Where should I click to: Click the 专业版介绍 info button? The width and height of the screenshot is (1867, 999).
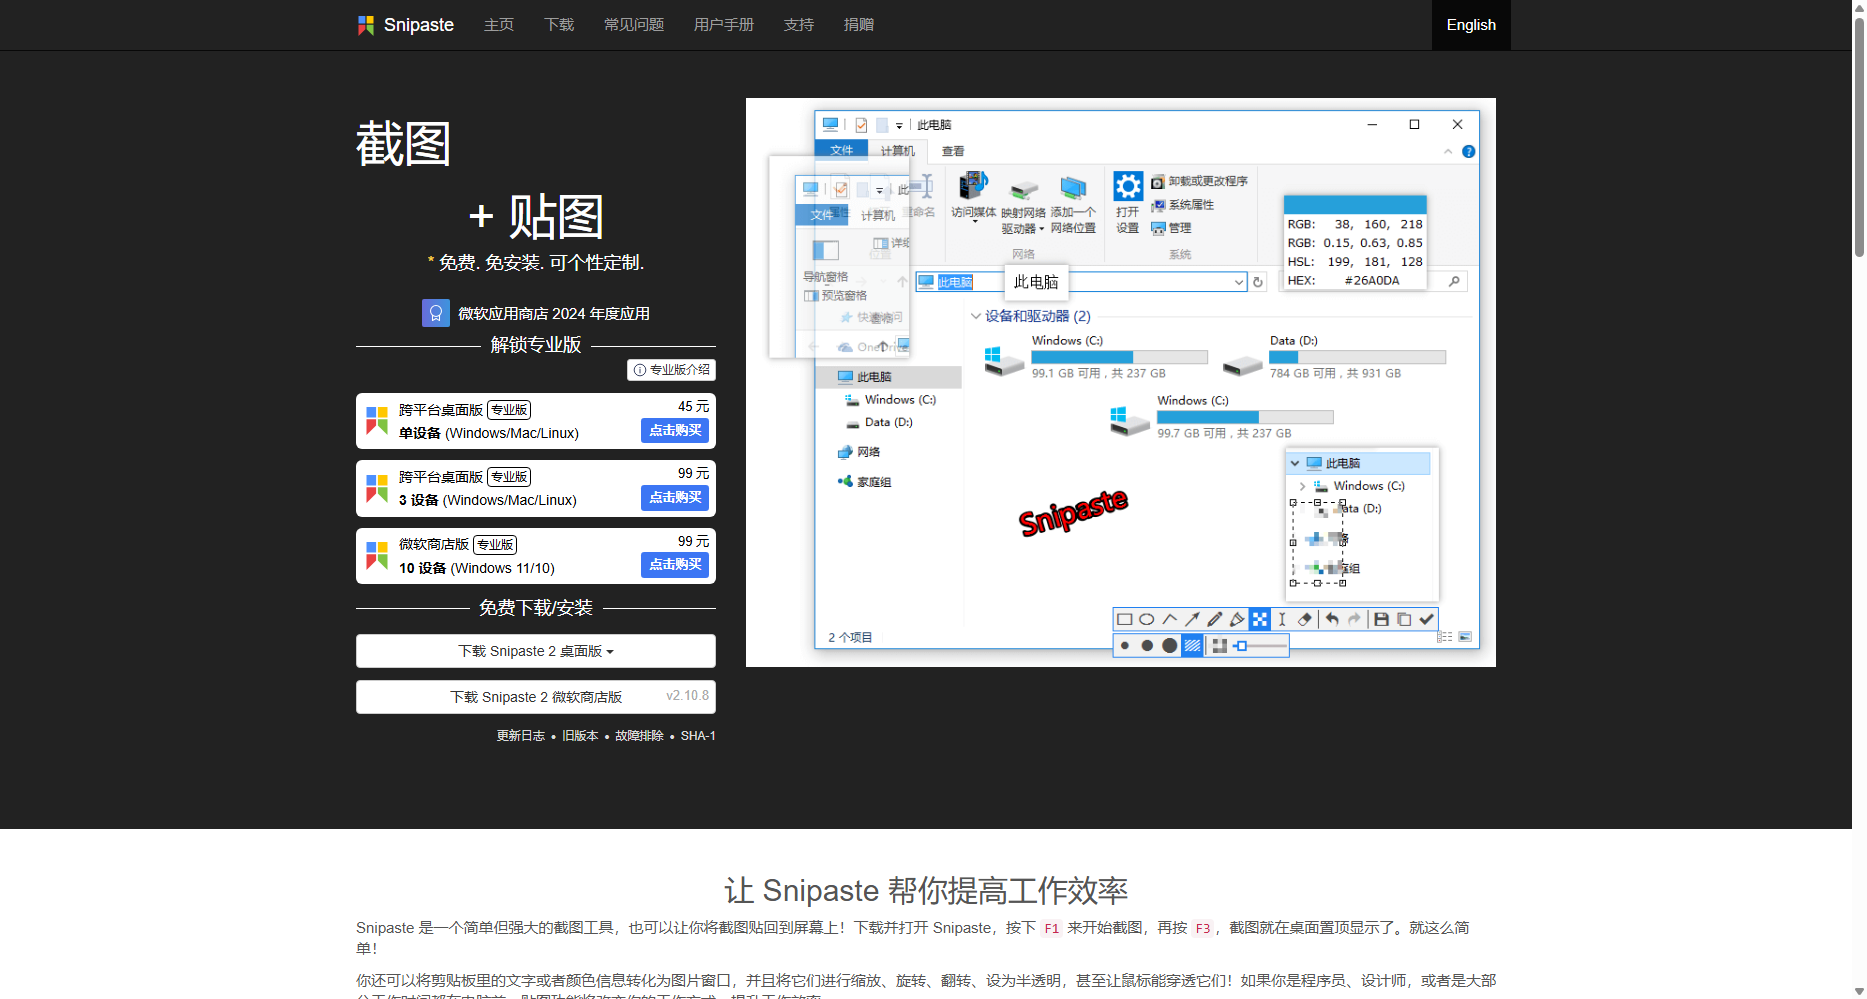[x=671, y=370]
